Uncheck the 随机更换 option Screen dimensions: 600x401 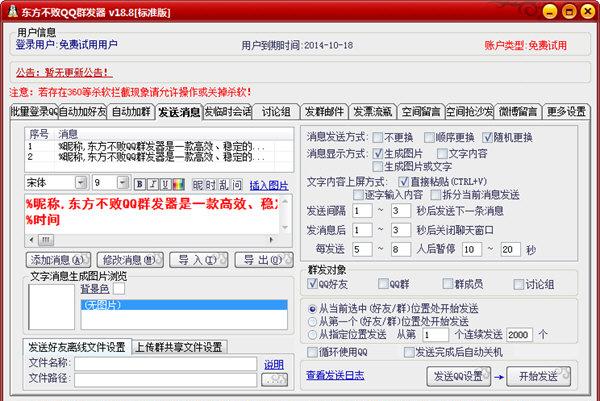[x=489, y=137]
